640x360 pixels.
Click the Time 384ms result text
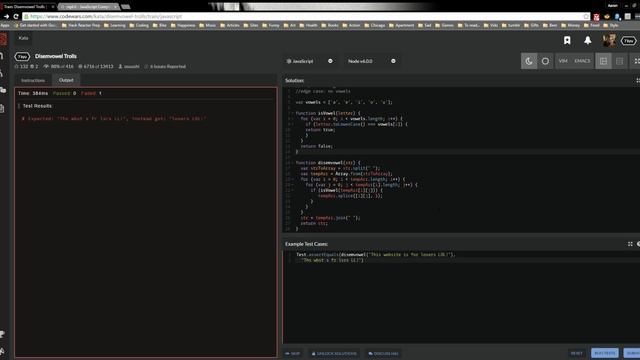pos(33,93)
